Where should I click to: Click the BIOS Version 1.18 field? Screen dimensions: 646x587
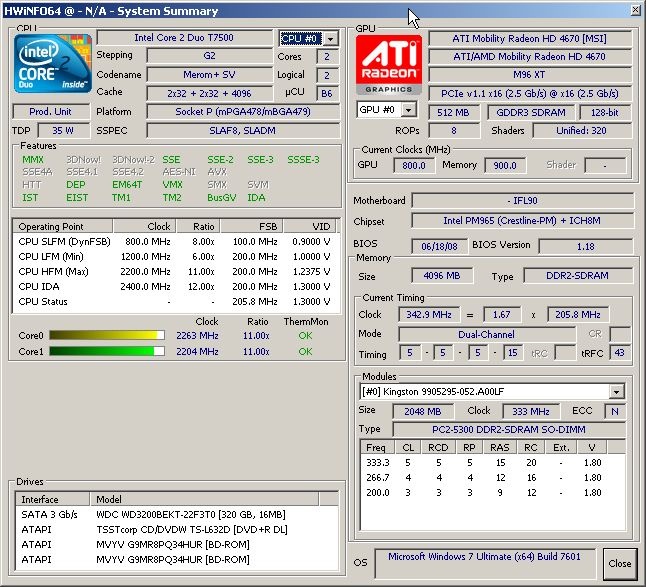click(585, 246)
